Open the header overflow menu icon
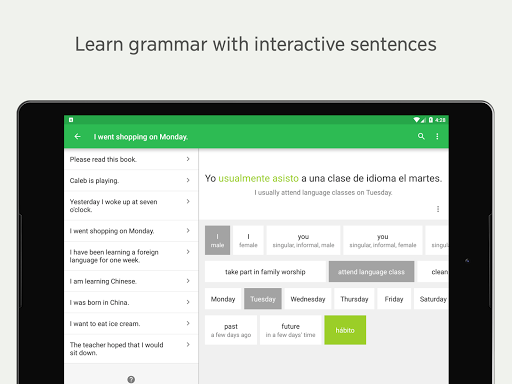 pos(437,136)
